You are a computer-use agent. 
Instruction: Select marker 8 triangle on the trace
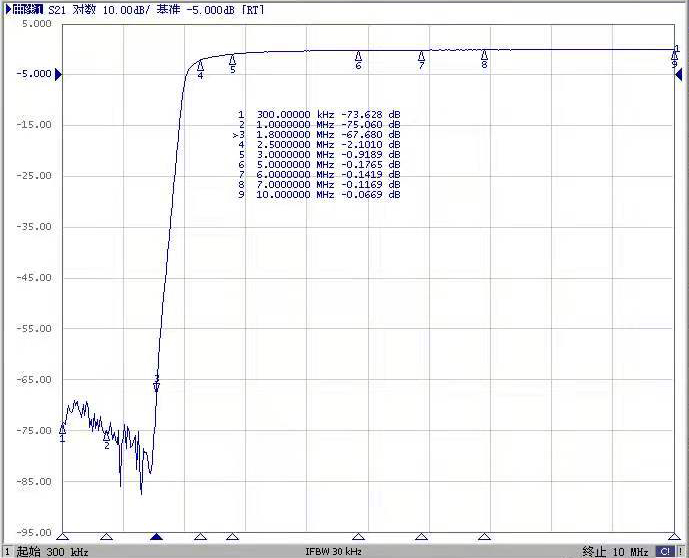click(x=484, y=56)
